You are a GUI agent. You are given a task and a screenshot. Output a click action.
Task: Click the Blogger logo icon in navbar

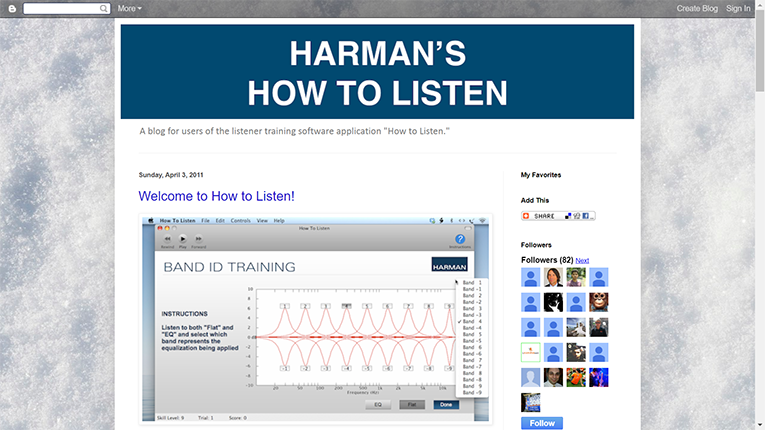click(12, 8)
